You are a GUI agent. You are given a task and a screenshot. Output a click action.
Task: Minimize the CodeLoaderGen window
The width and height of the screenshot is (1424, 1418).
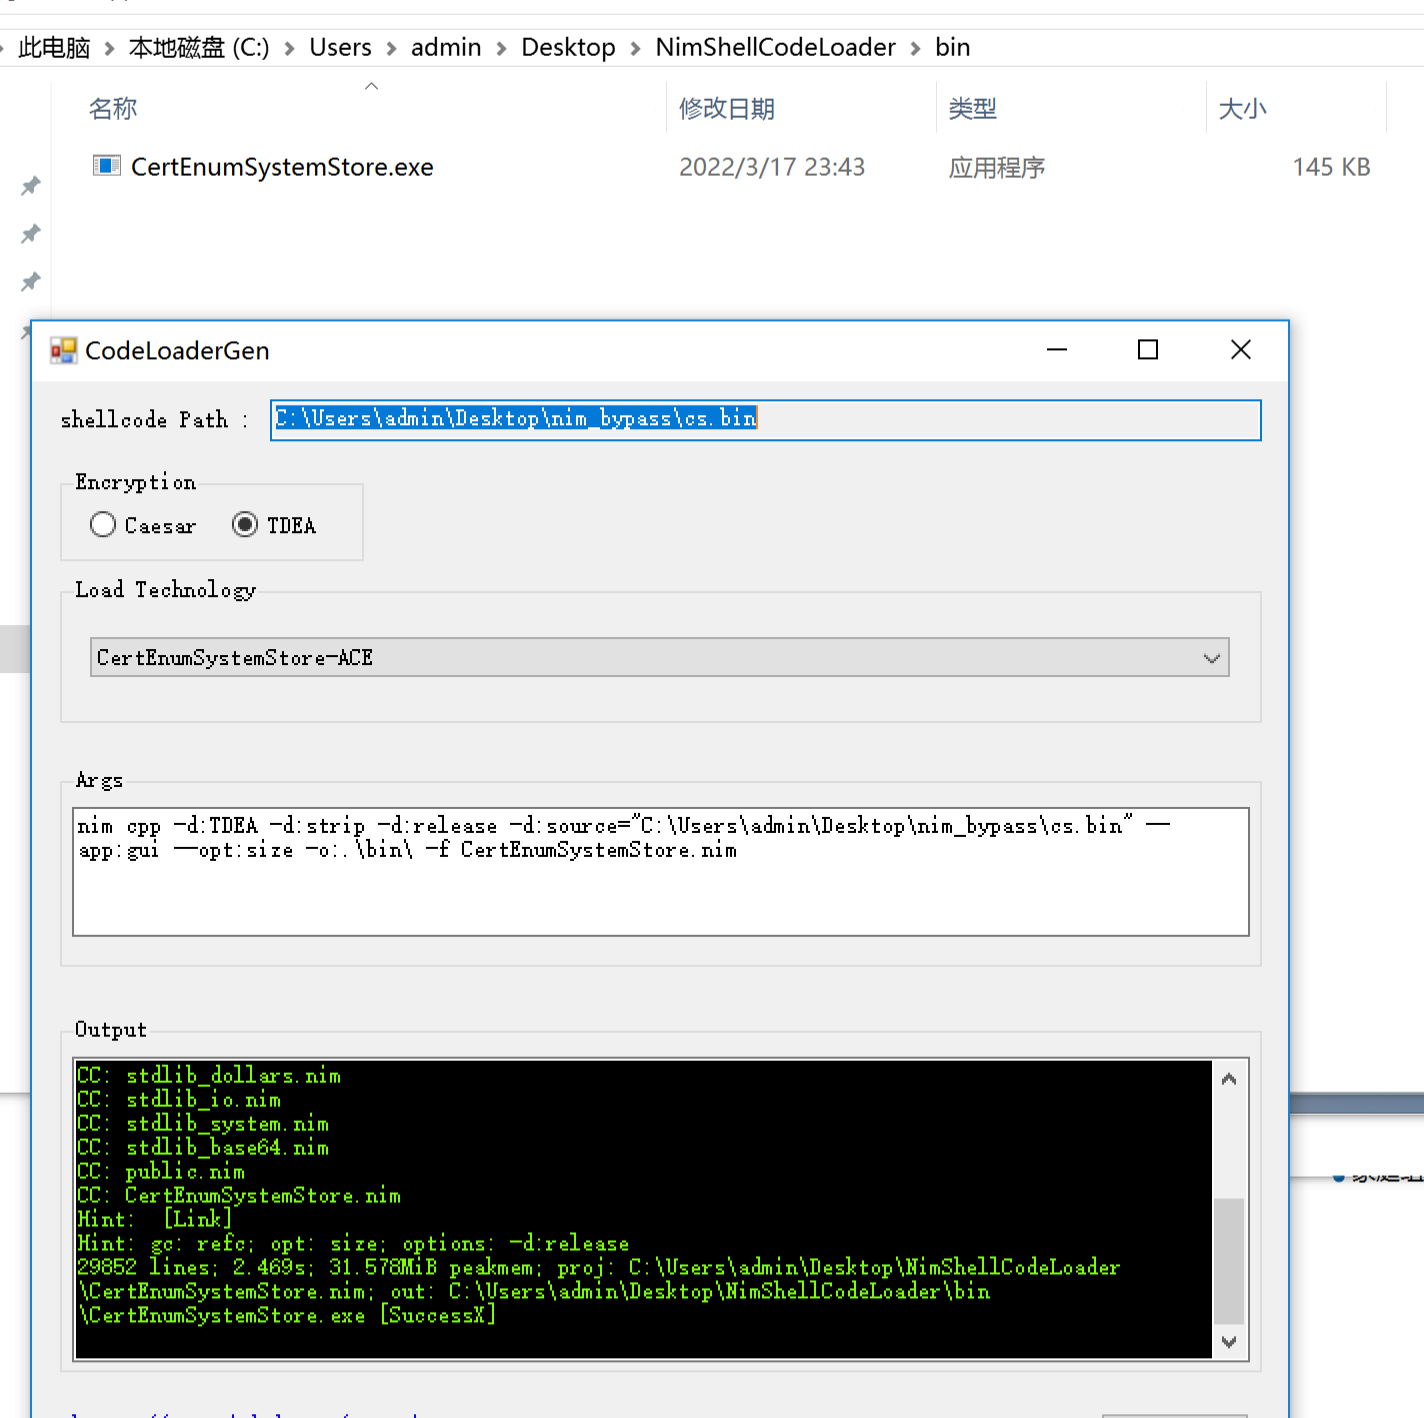pos(1057,350)
